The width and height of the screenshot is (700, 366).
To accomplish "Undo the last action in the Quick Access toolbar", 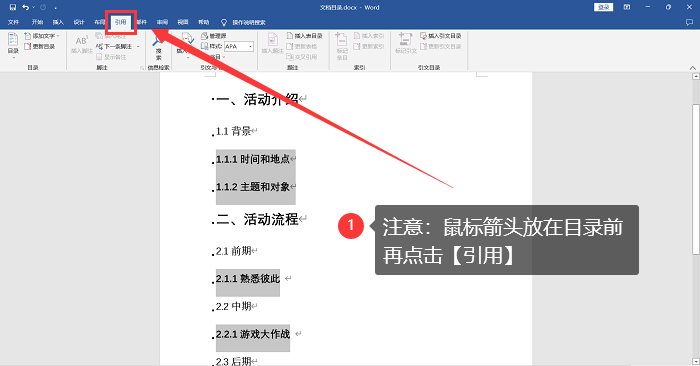I will (25, 7).
